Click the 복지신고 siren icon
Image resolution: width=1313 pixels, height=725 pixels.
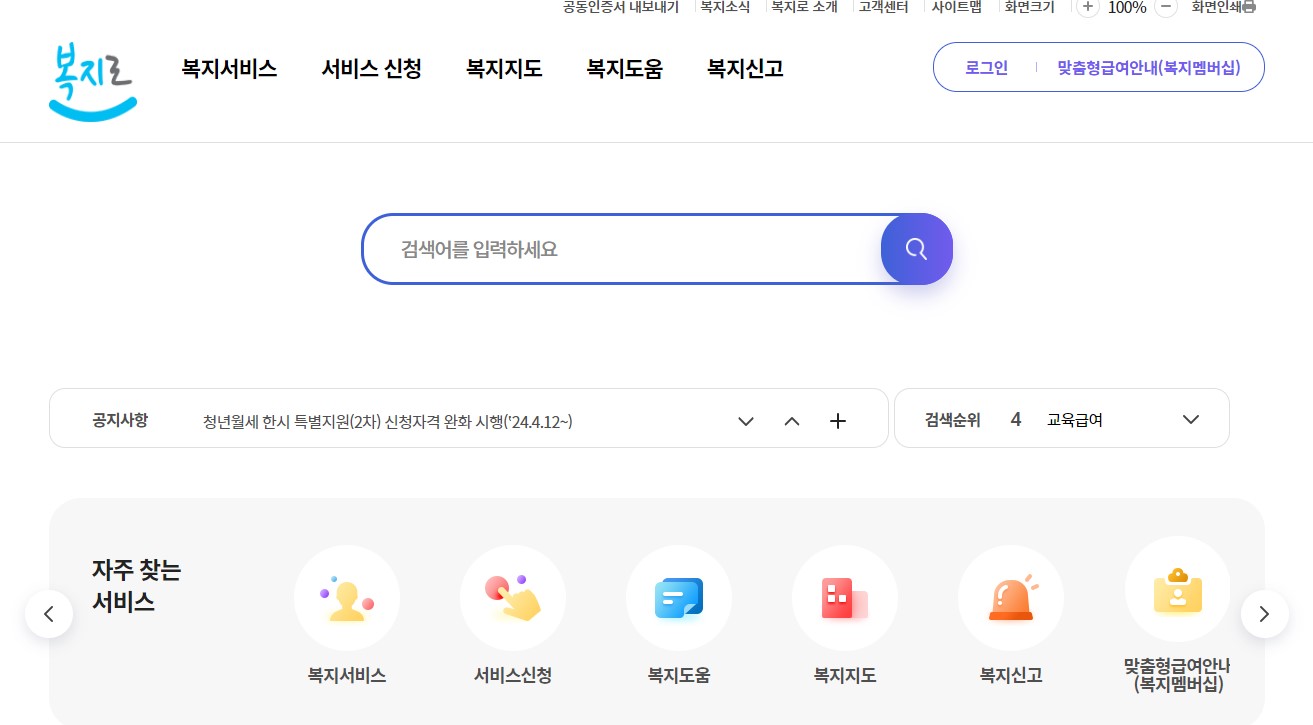point(1010,597)
